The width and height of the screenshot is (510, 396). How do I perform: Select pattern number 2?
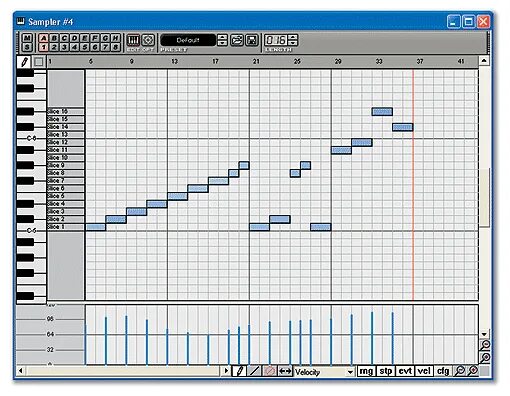pos(54,47)
